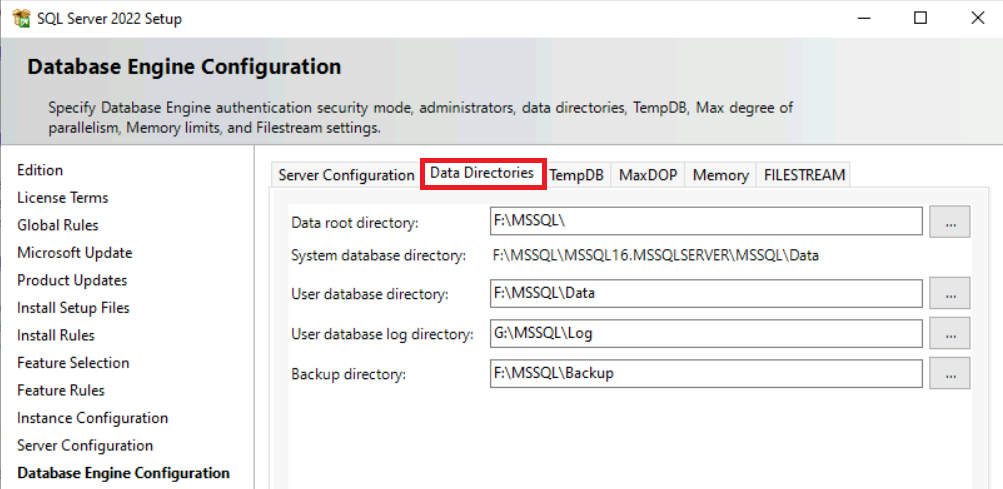Viewport: 1003px width, 489px height.
Task: Click the System database directory path text
Action: click(x=656, y=257)
